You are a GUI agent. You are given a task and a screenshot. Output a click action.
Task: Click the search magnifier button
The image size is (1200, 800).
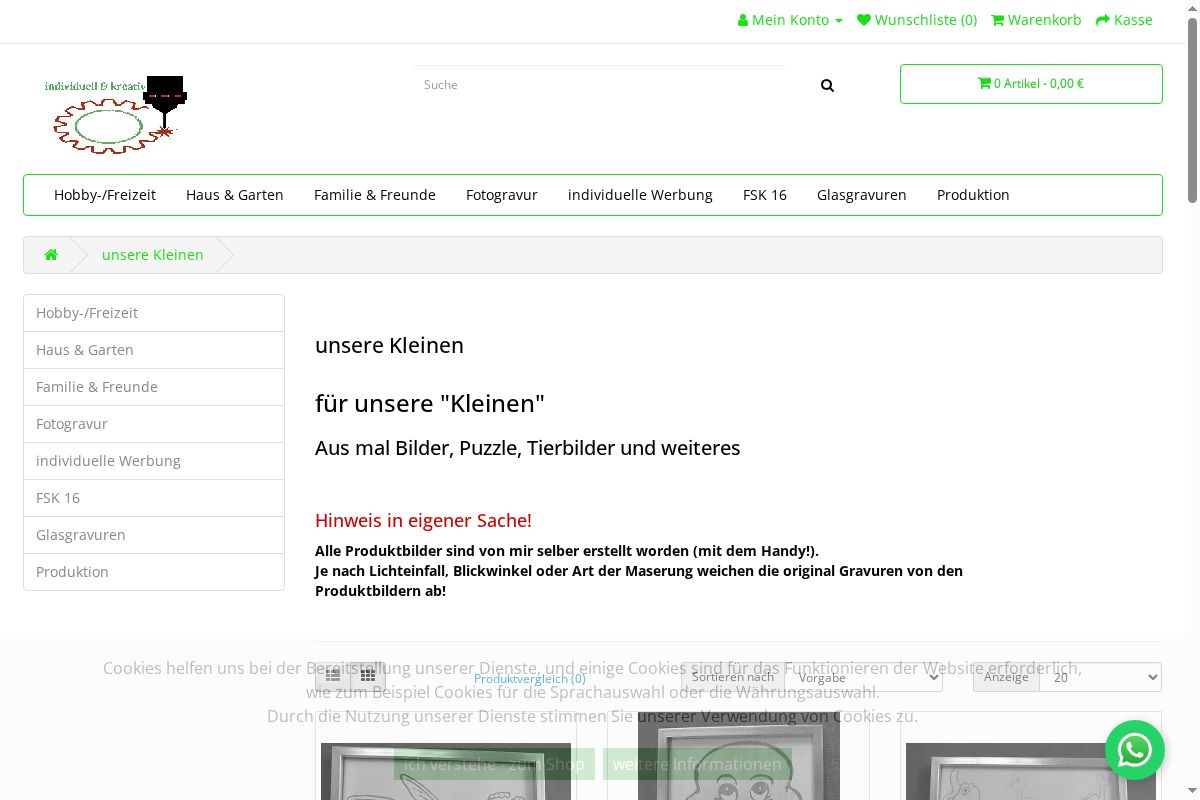point(827,85)
